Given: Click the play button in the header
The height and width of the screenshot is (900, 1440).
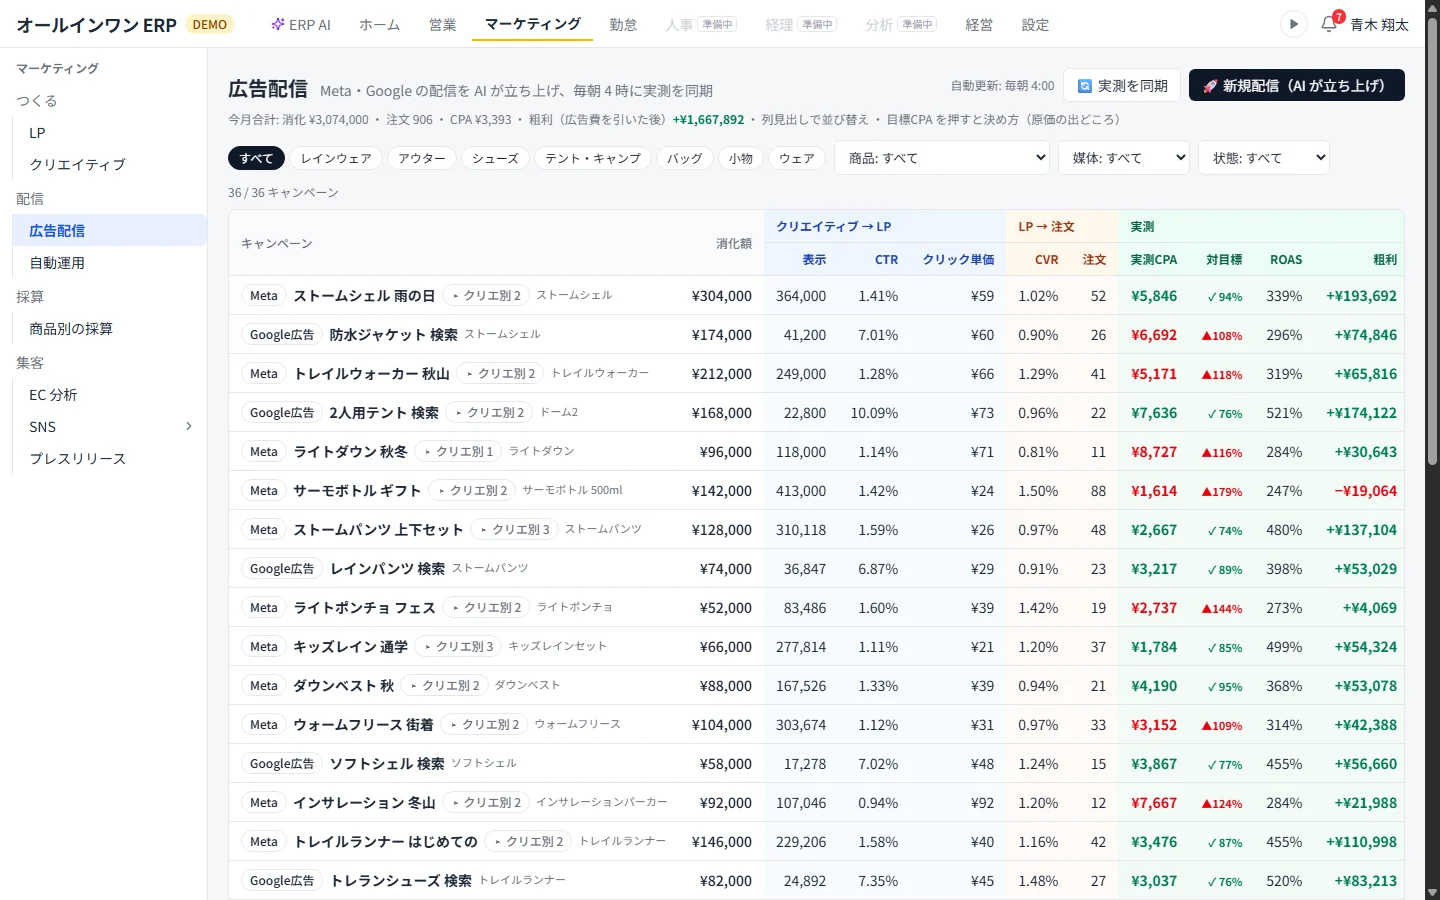Looking at the screenshot, I should 1293,24.
